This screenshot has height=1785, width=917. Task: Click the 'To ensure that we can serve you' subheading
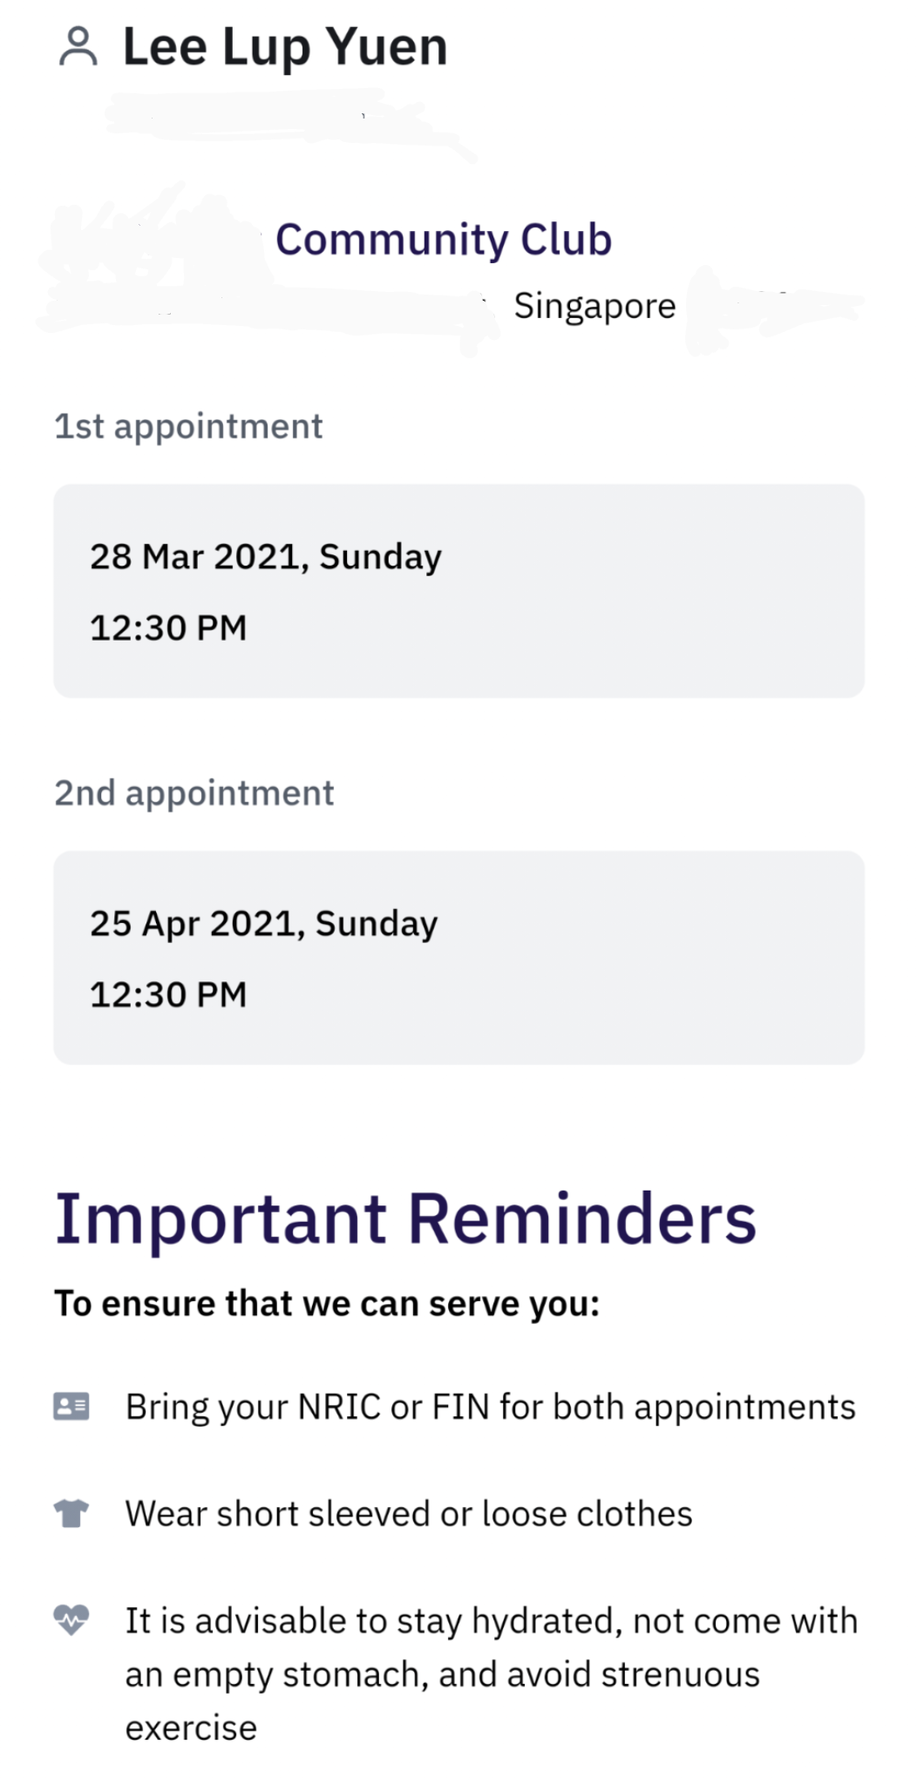tap(326, 1304)
